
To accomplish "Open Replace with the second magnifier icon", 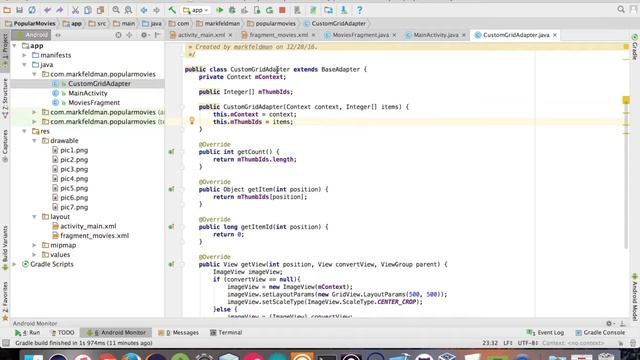I will pos(129,10).
